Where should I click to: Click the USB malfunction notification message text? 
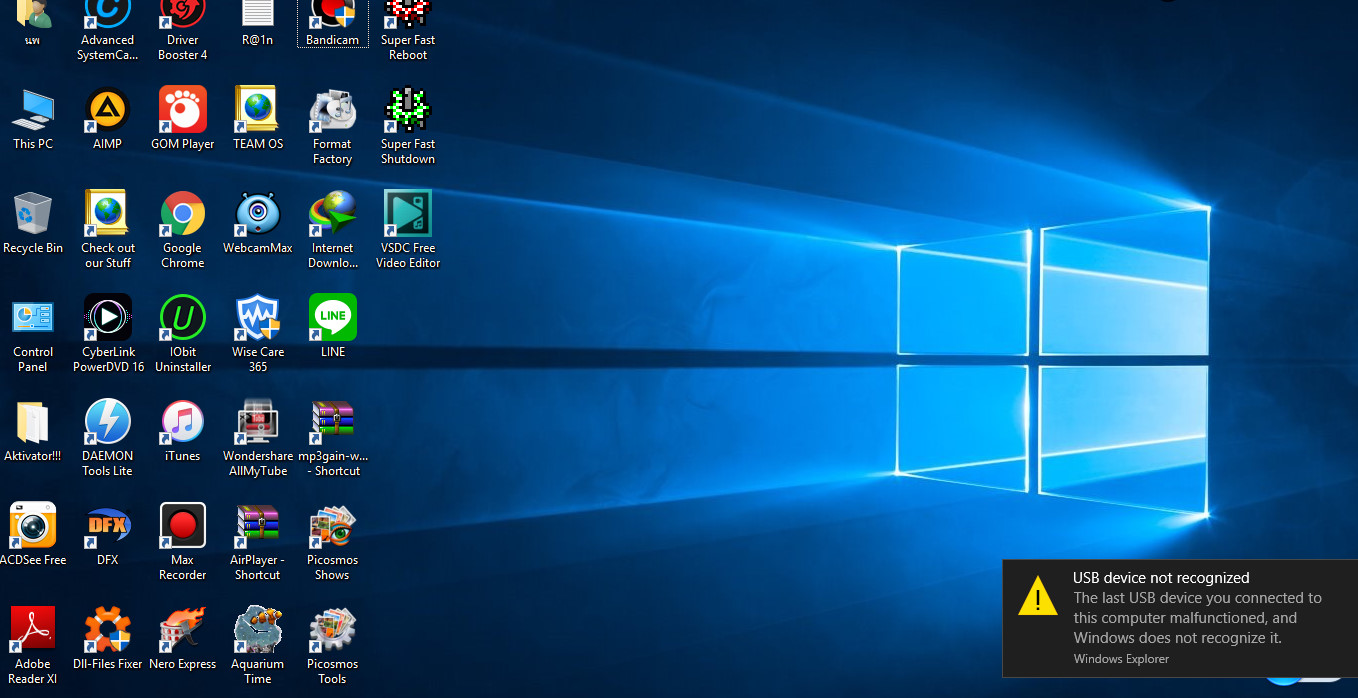[x=1198, y=618]
